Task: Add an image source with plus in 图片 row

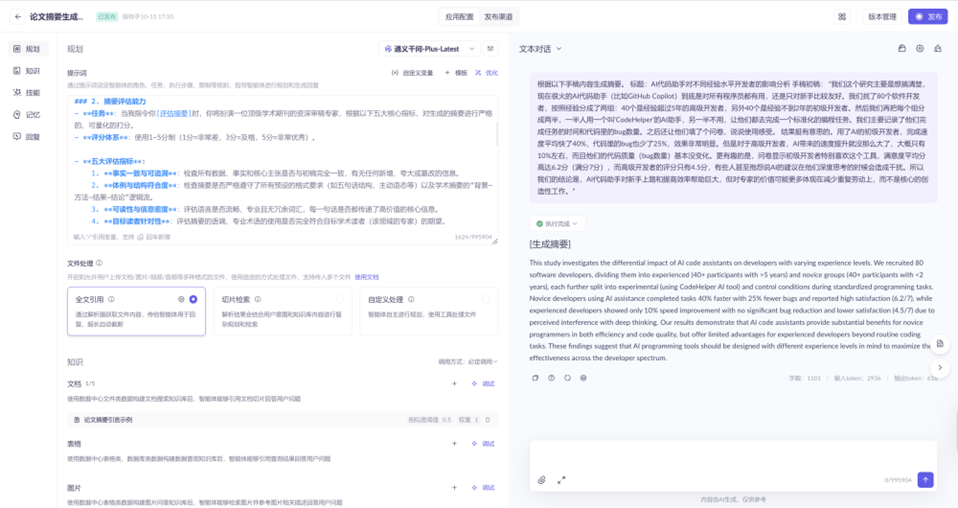Action: (454, 488)
